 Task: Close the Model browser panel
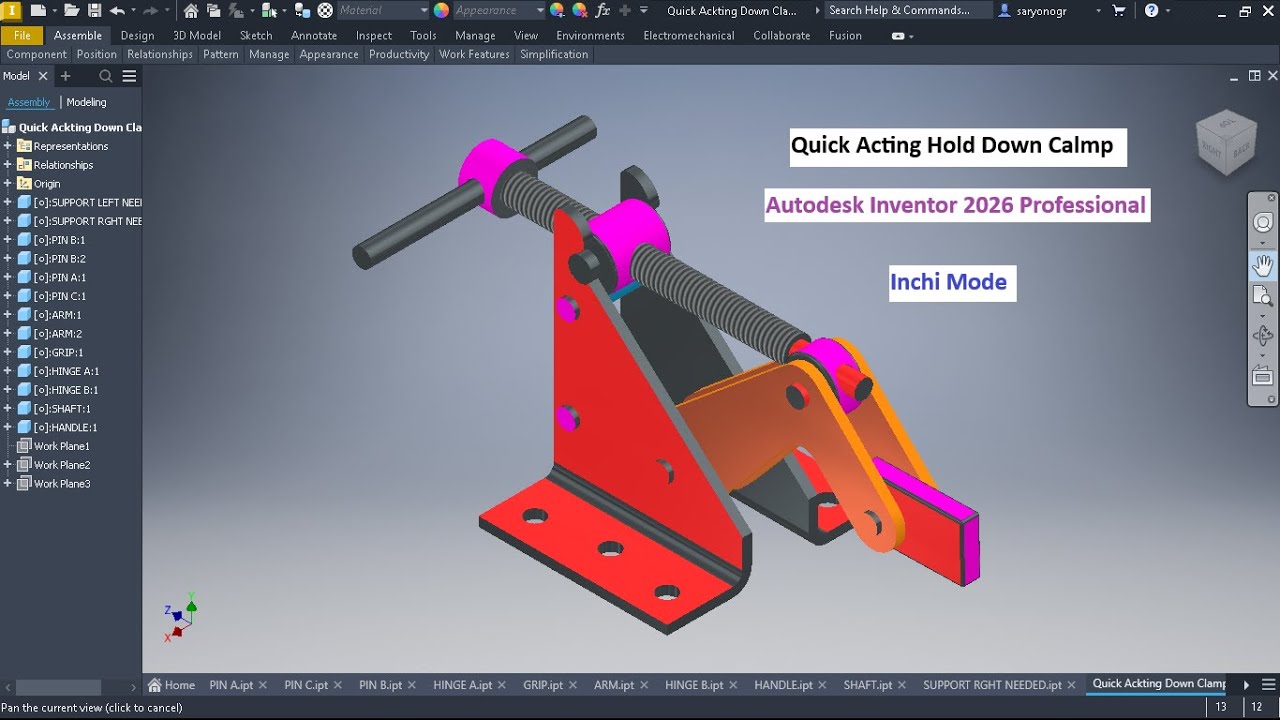pyautogui.click(x=43, y=76)
